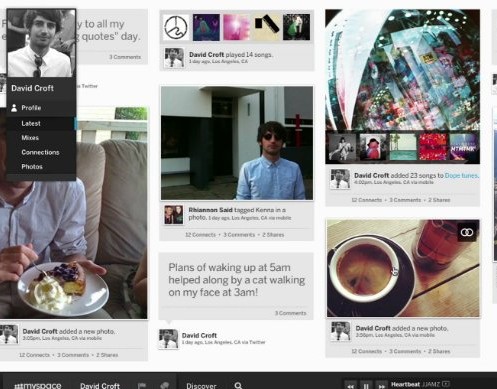Screen dimensions: 497x389
Task: Open the Profile menu item
Action: [x=31, y=108]
